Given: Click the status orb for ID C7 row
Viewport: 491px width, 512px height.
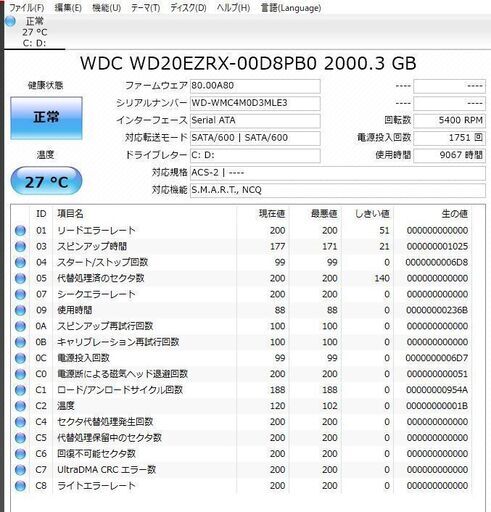Looking at the screenshot, I should [20, 470].
